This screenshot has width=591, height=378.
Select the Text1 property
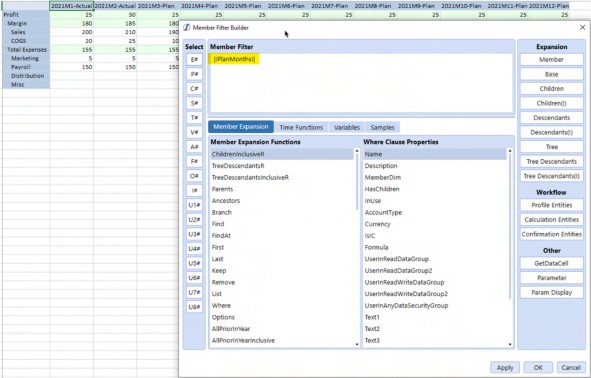pyautogui.click(x=435, y=317)
